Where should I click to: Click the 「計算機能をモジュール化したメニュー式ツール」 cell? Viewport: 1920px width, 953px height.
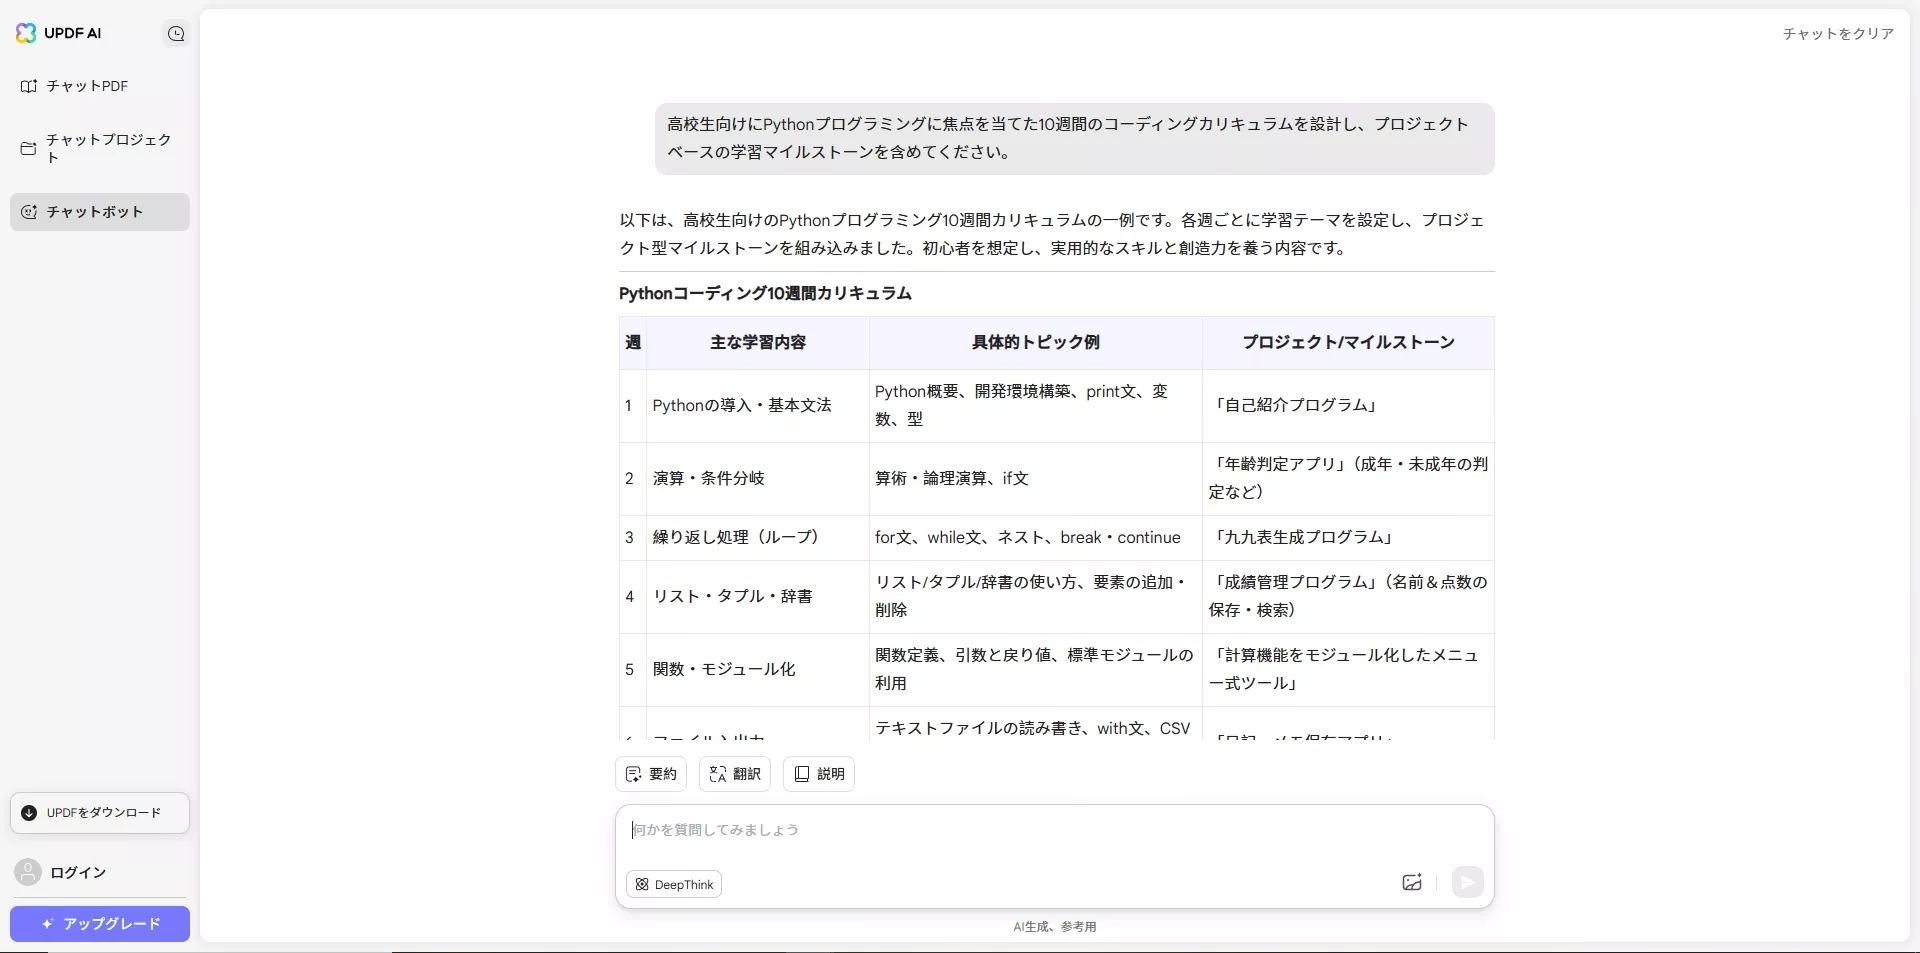click(x=1348, y=670)
